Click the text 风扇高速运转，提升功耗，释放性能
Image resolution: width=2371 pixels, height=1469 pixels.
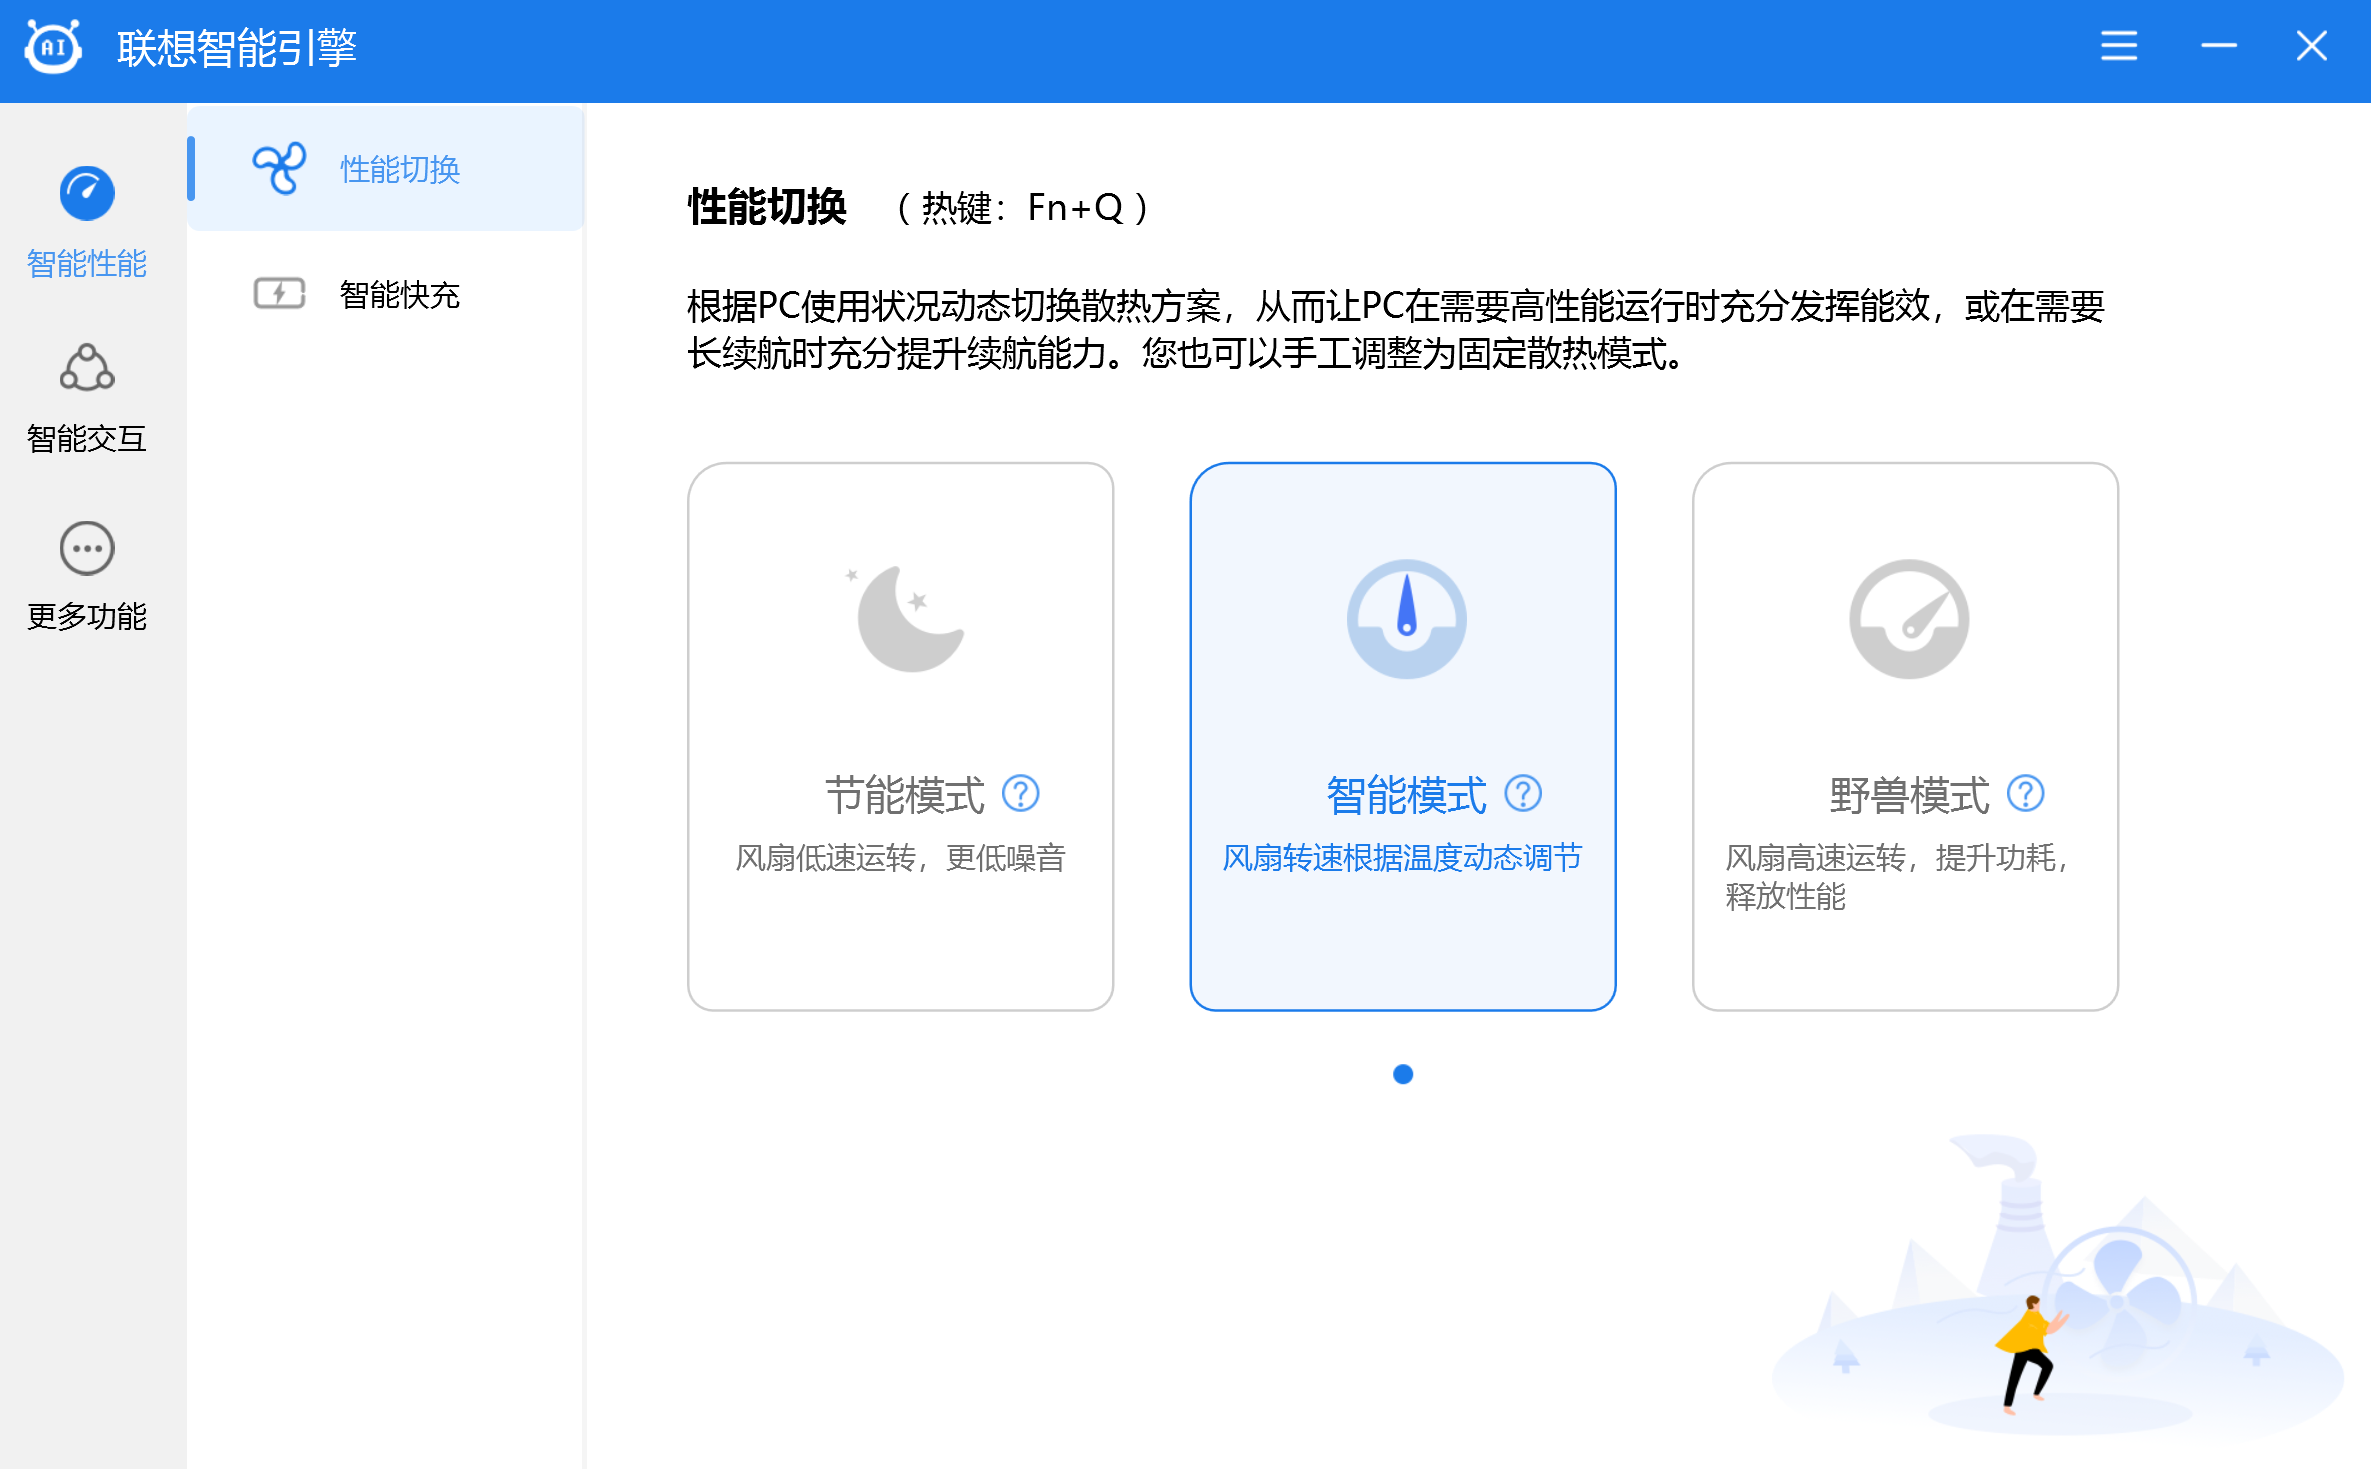point(1897,877)
